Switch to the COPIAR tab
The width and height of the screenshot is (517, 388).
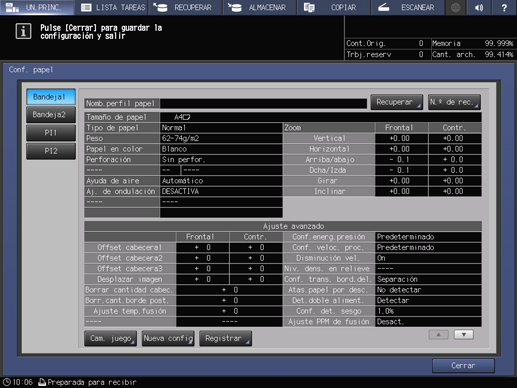point(334,7)
